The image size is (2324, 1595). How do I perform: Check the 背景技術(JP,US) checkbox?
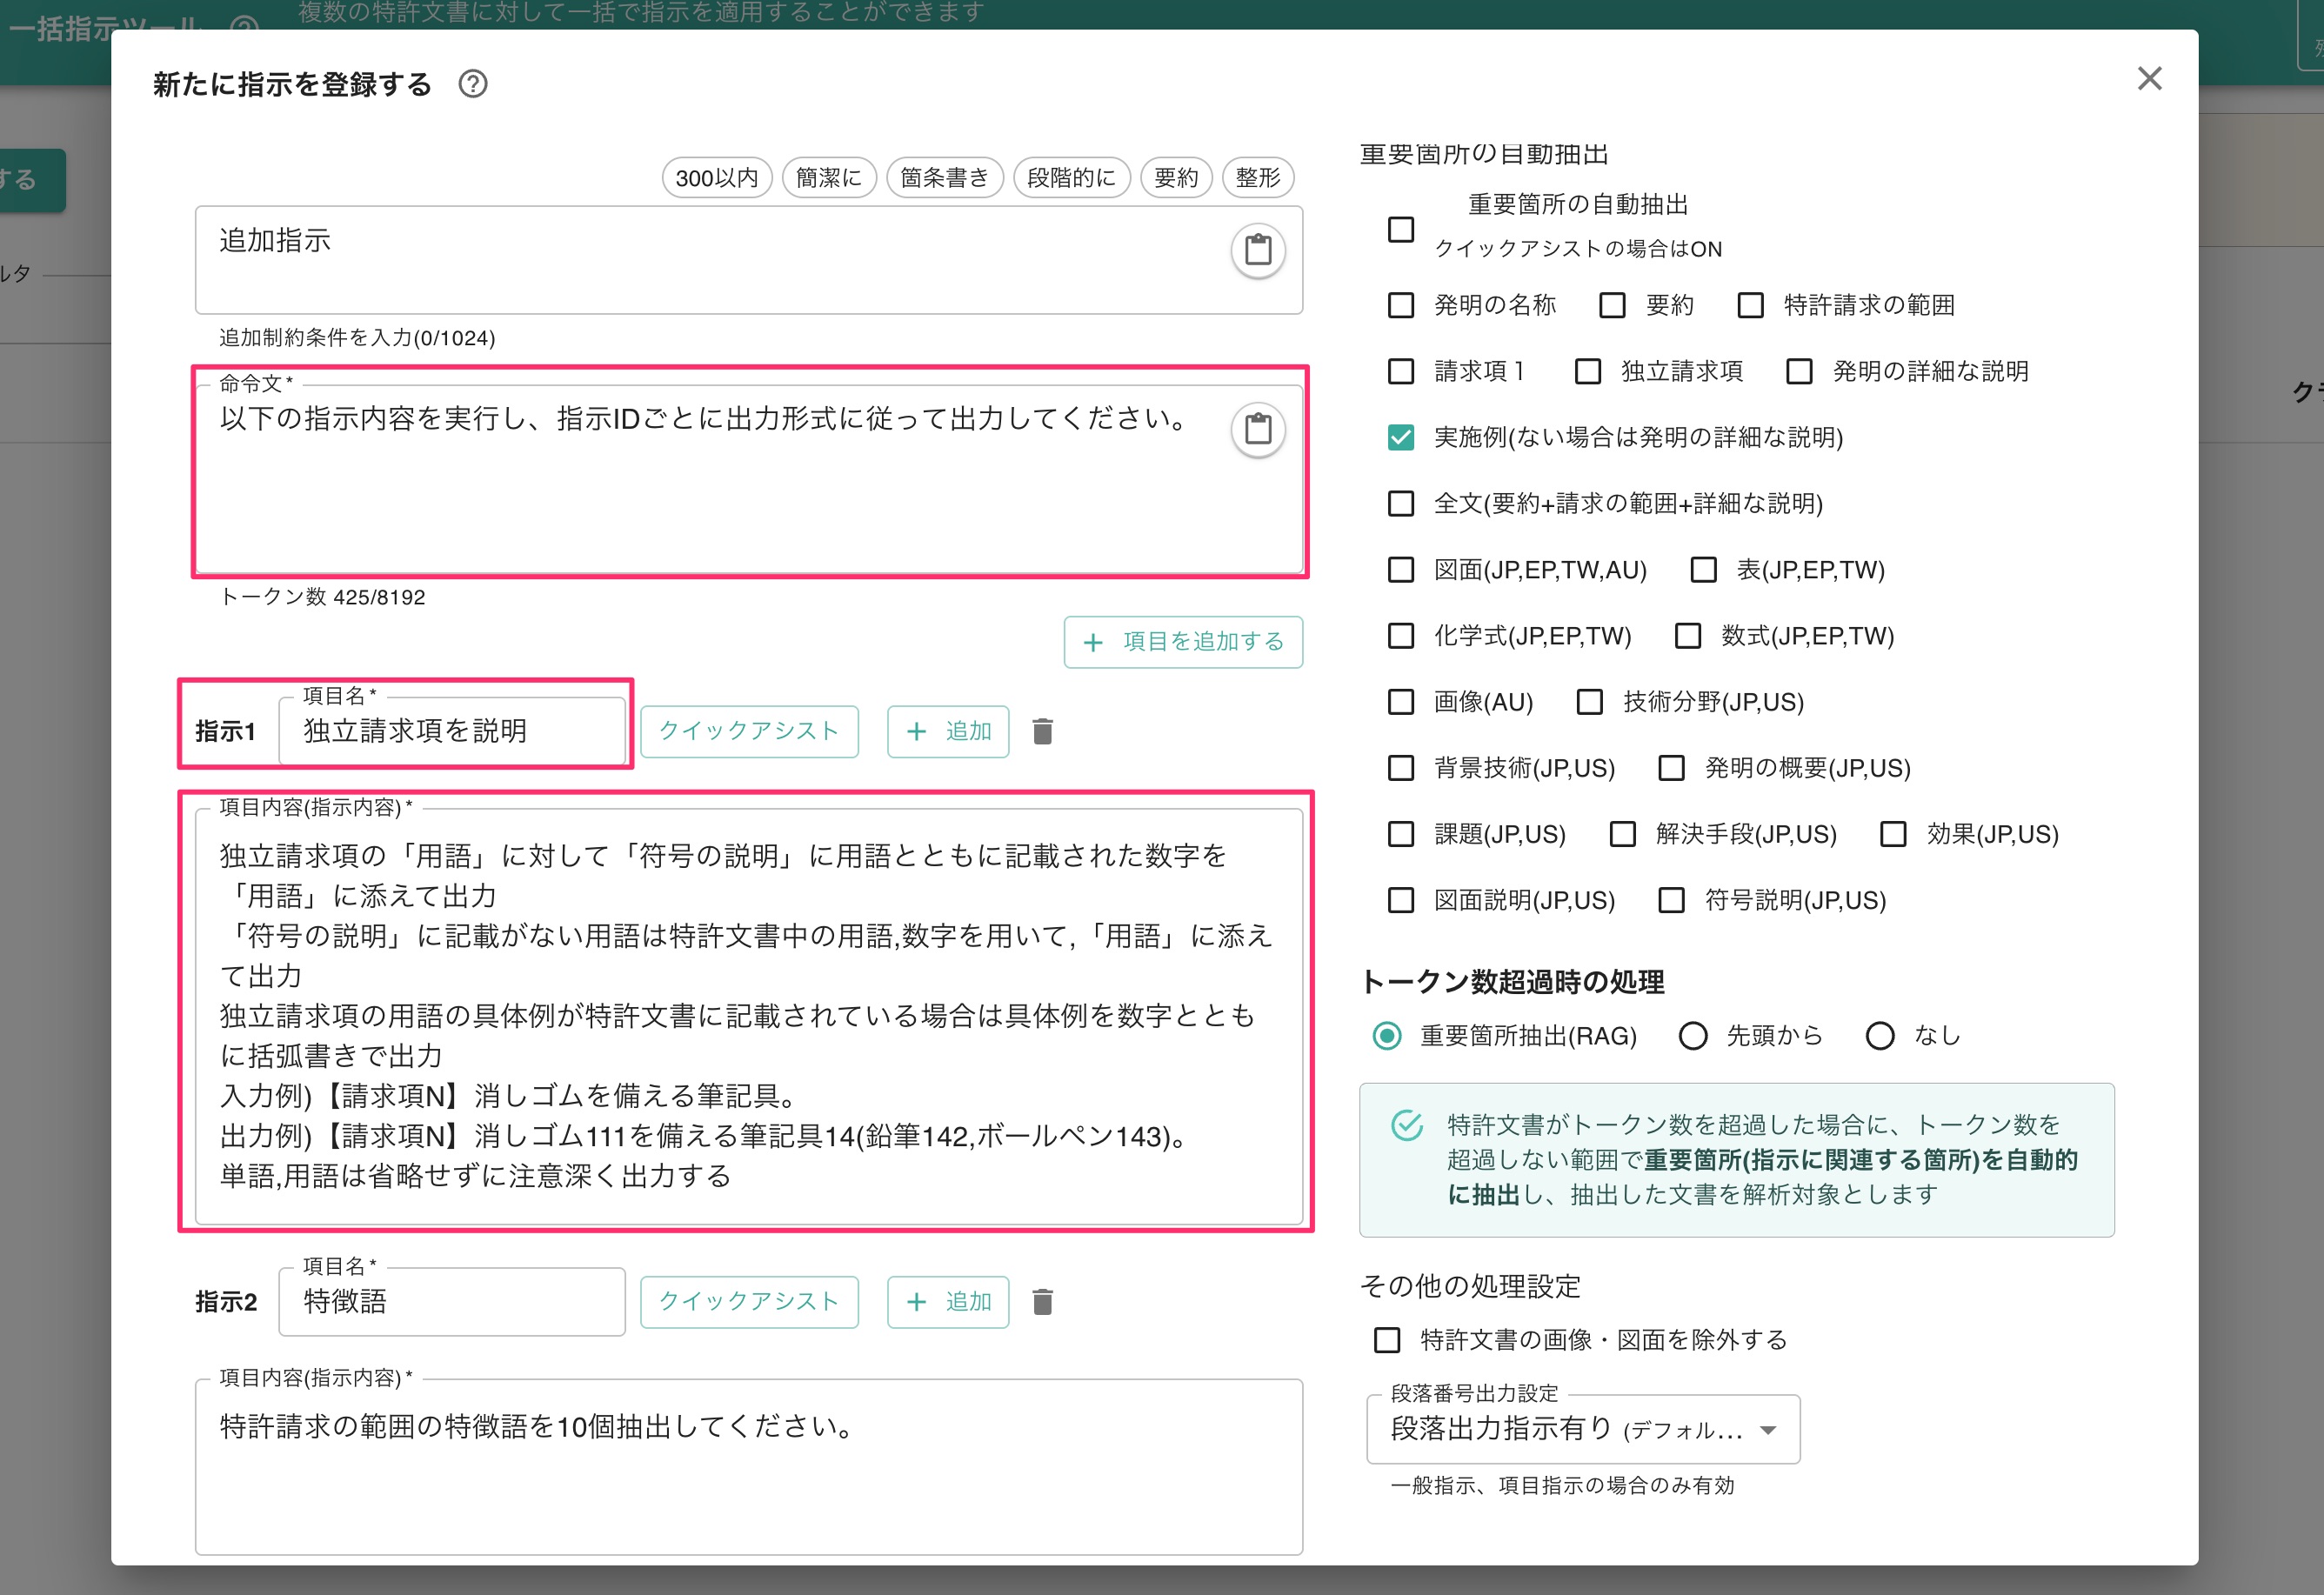[x=1401, y=768]
